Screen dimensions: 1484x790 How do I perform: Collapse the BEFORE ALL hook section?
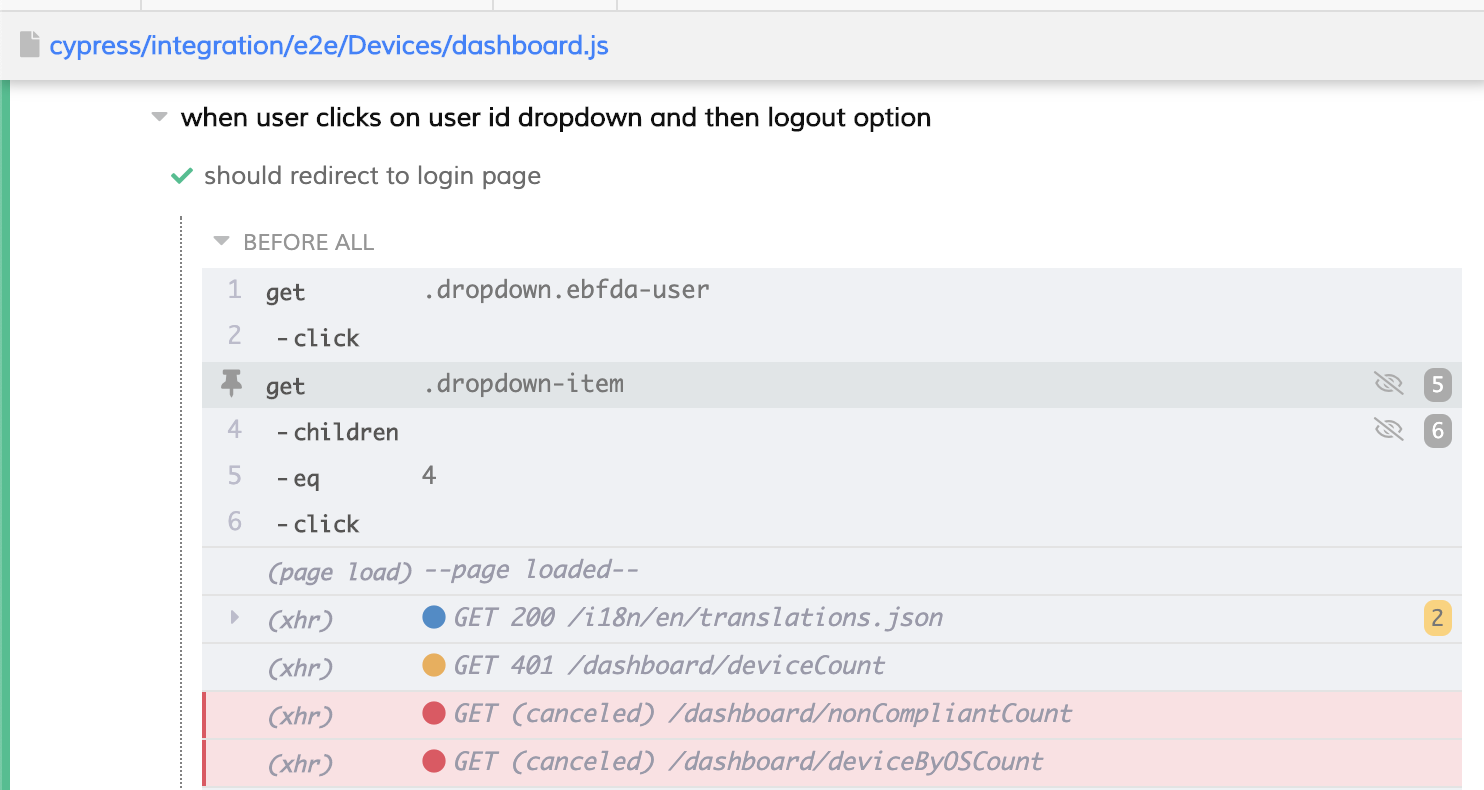tap(221, 241)
